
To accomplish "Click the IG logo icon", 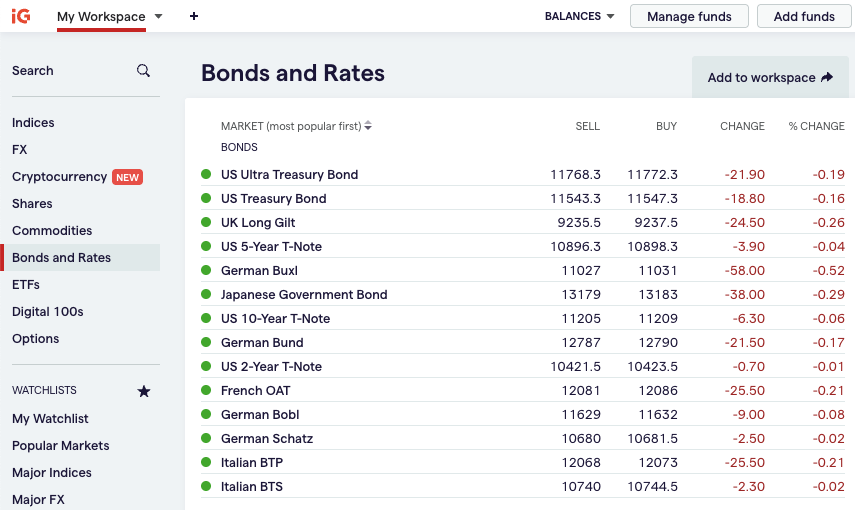I will point(21,16).
